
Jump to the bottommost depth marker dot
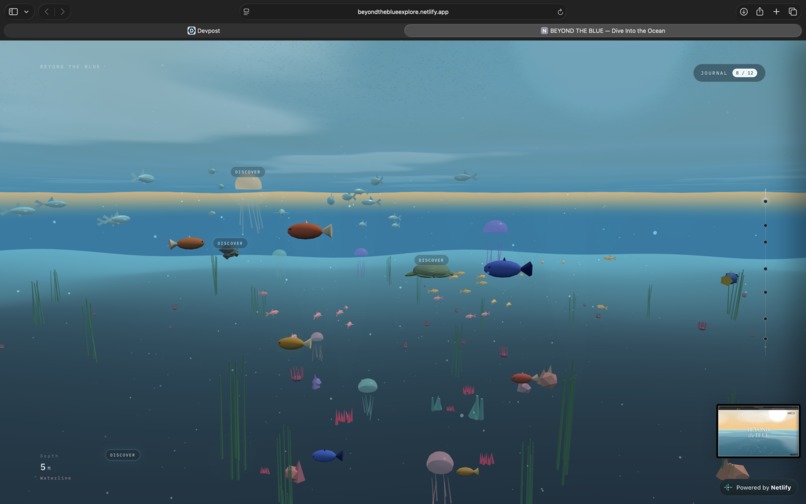765,339
